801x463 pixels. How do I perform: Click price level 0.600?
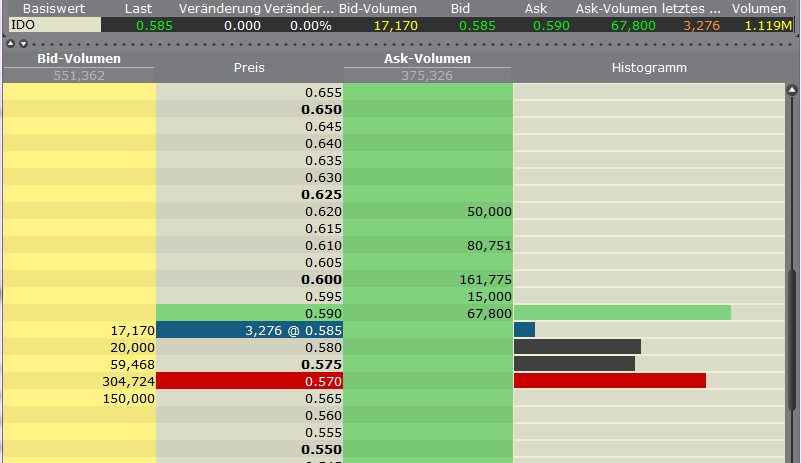(x=321, y=280)
